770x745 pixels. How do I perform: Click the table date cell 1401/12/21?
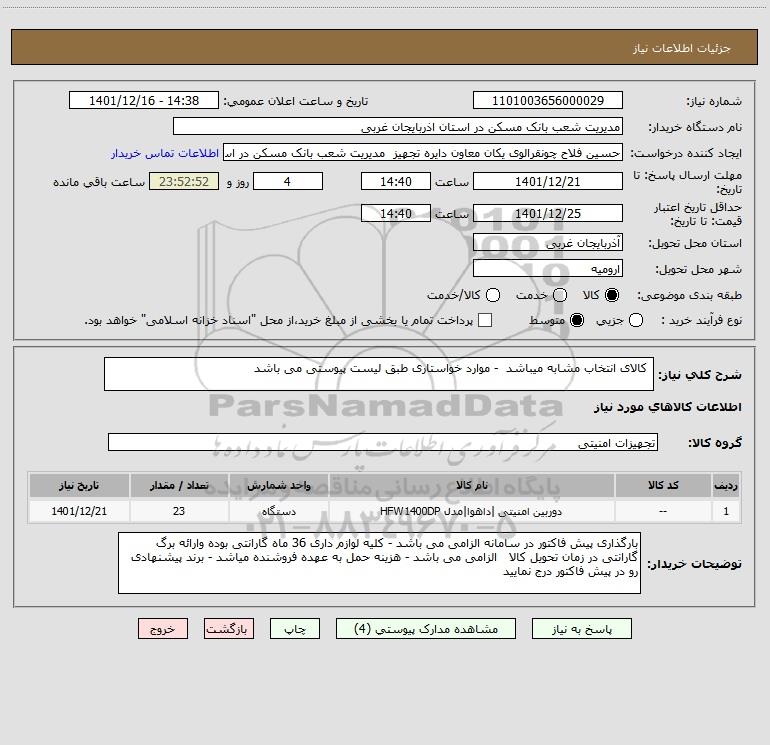pyautogui.click(x=79, y=511)
